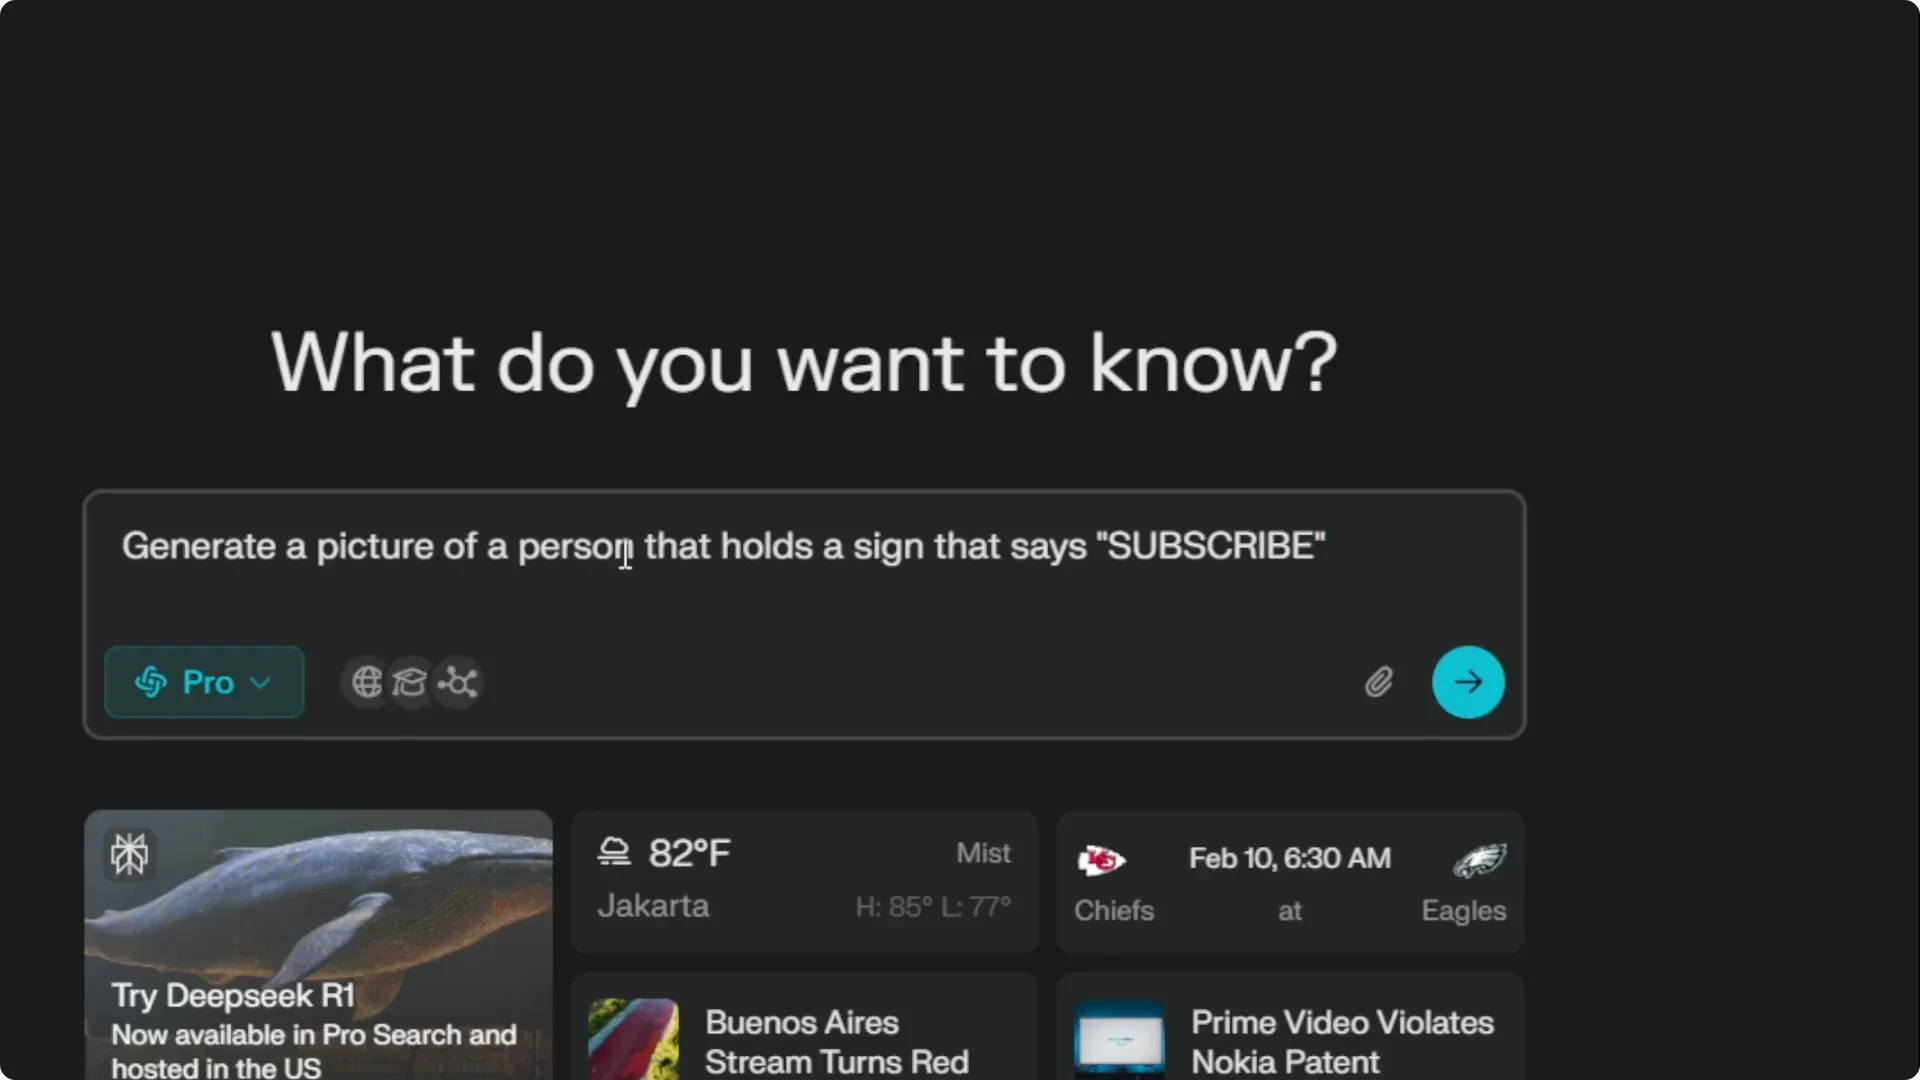Click the Buenos Aires story thumbnail
Viewport: 1920px width, 1080px height.
pos(633,1040)
